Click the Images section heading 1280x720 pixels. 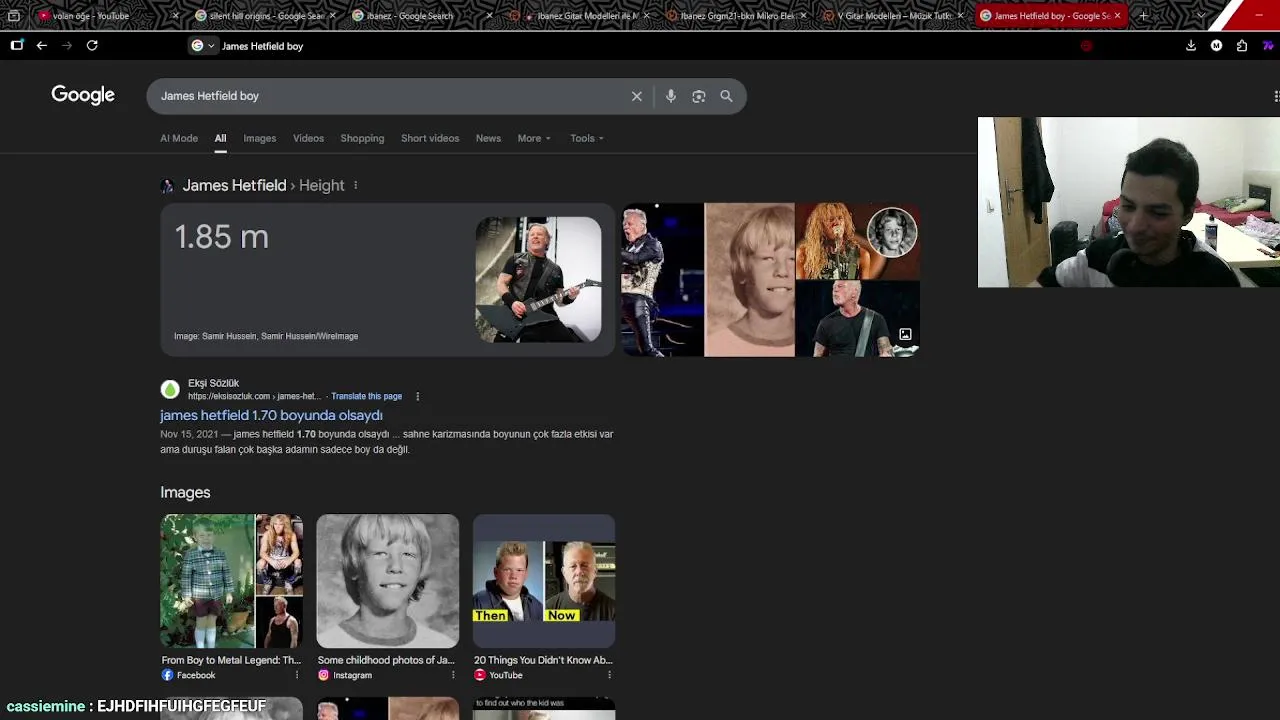[185, 492]
